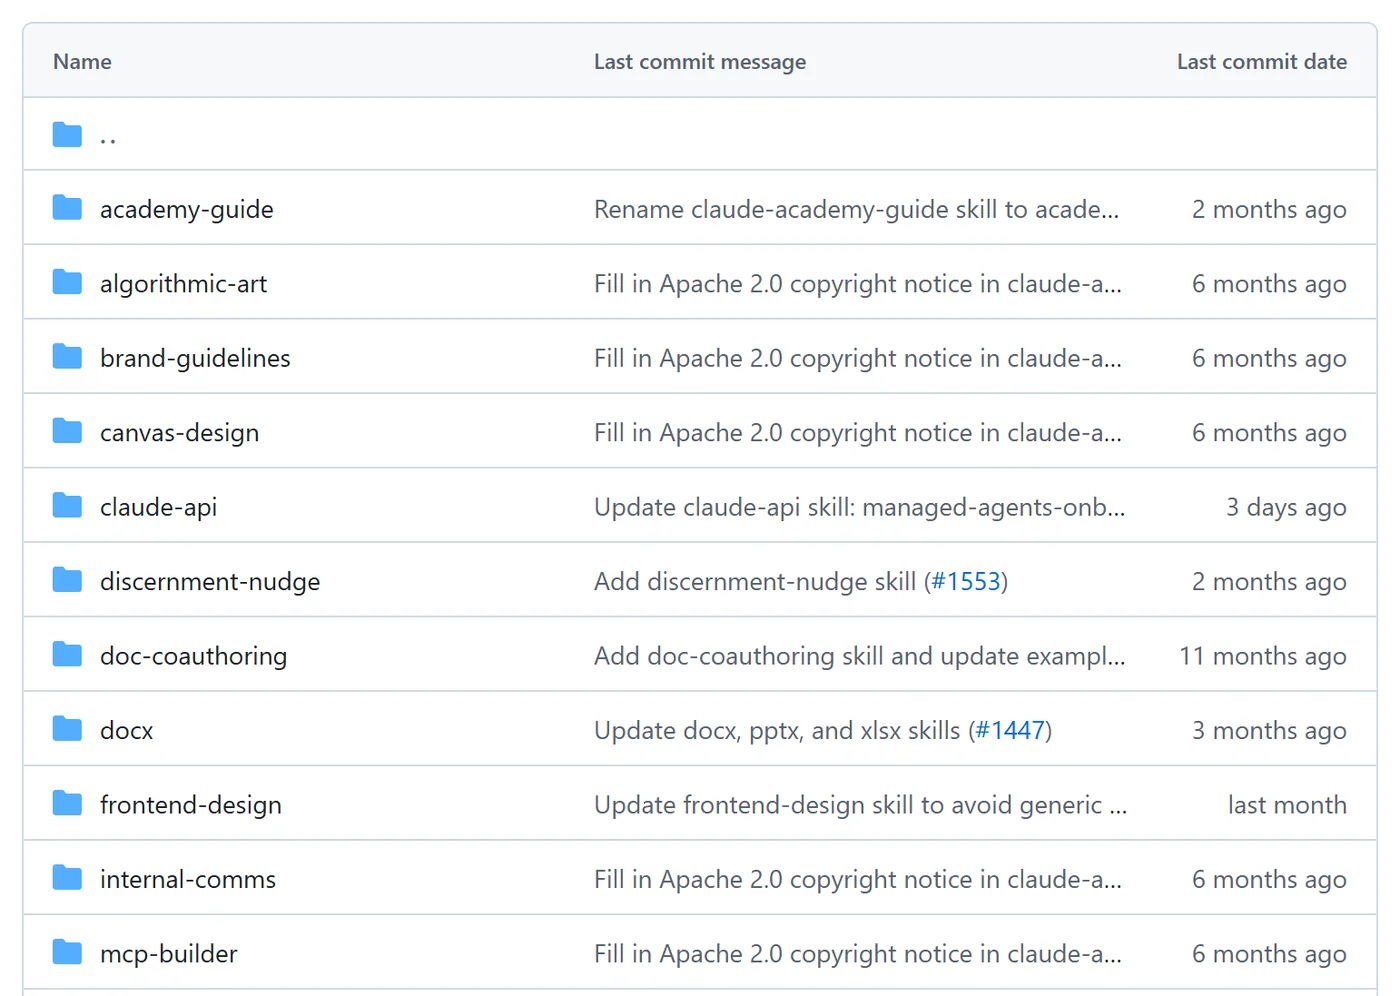The height and width of the screenshot is (996, 1400).
Task: Click the internal-comms folder icon
Action: [x=67, y=878]
